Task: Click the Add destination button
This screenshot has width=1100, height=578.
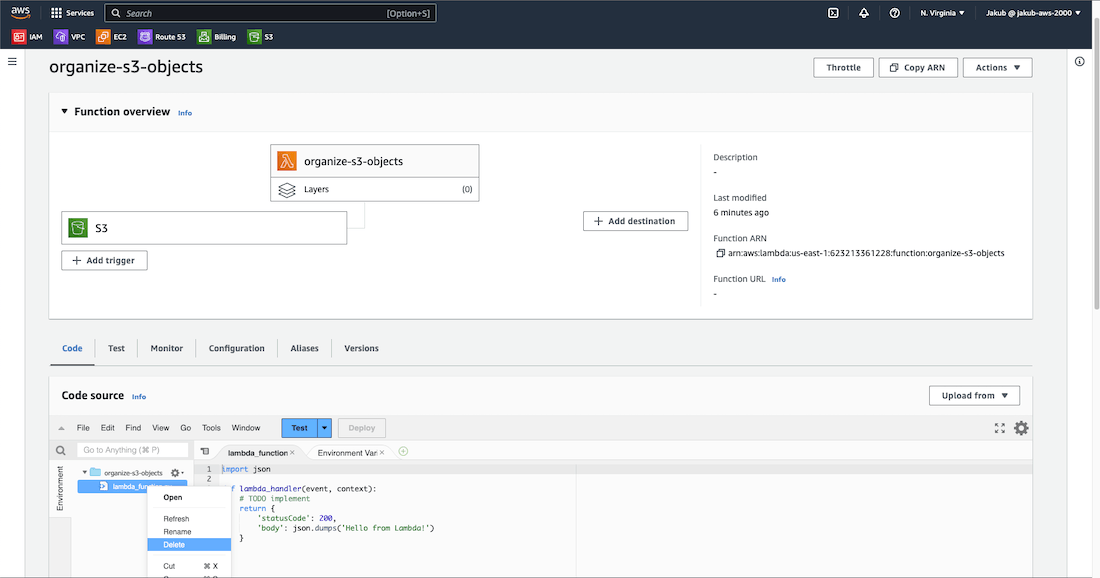Action: click(635, 221)
